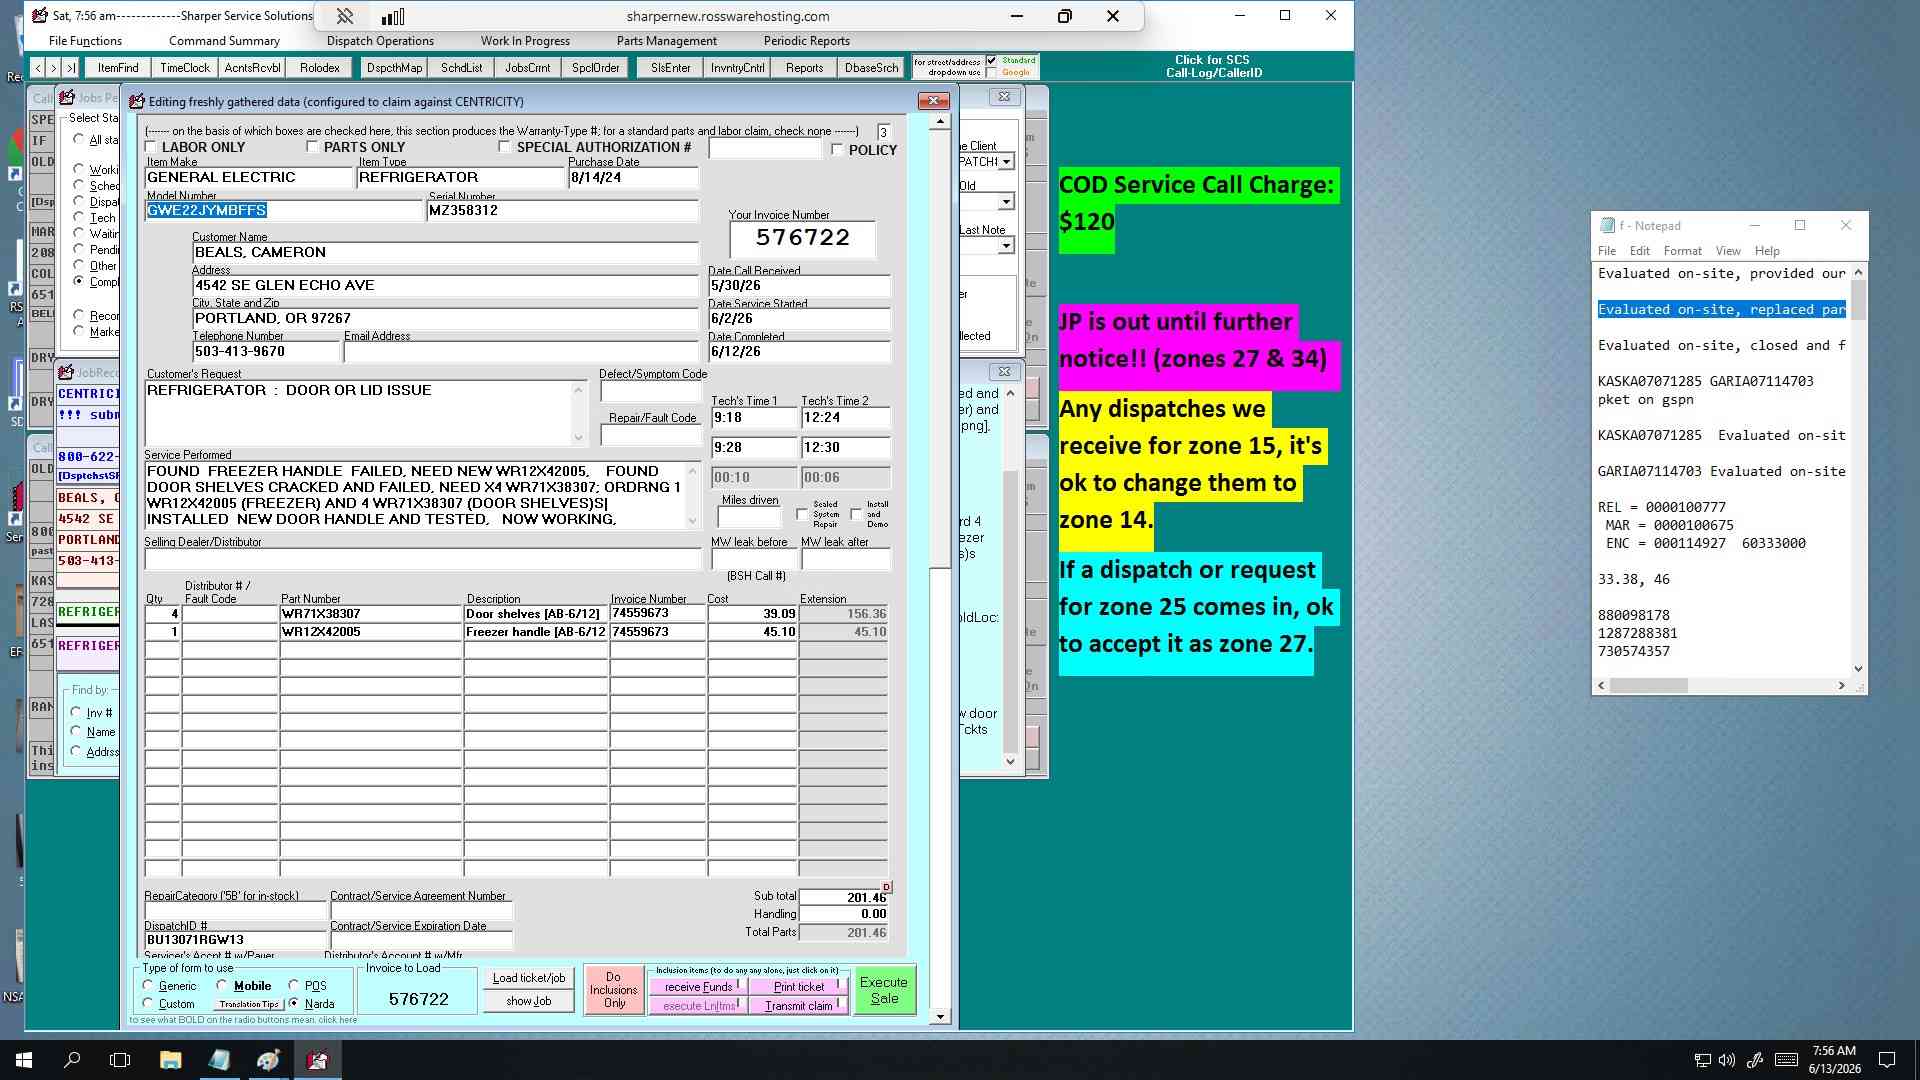Viewport: 1920px width, 1080px height.
Task: Expand the Old dropdown arrow
Action: click(1006, 202)
